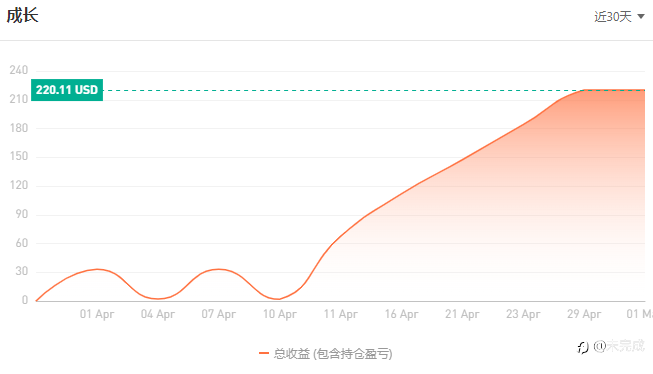Select the 07 Apr date on the axis
This screenshot has height=374, width=653.
[219, 314]
